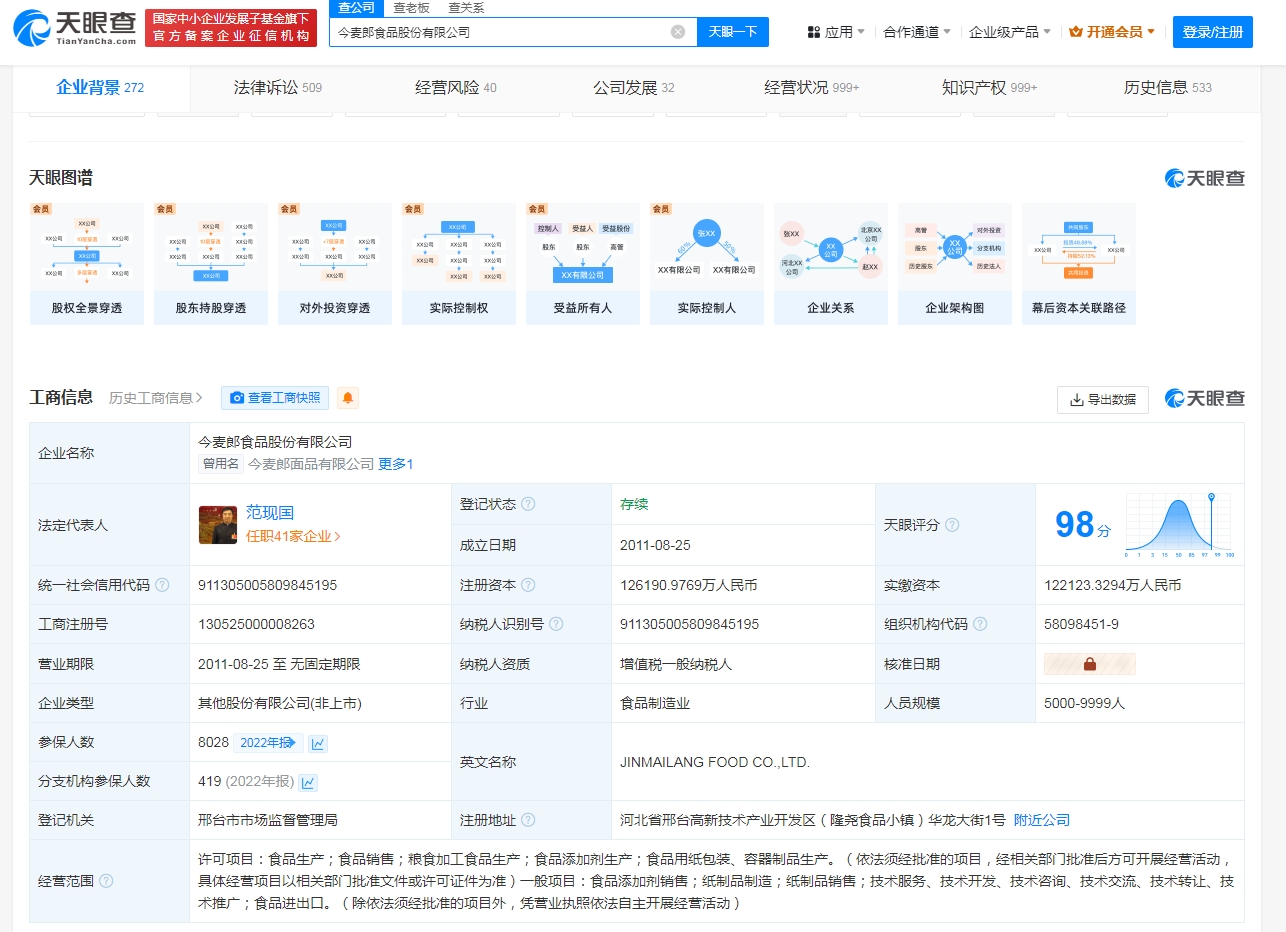
Task: Click help icon next to 天眼评分
Action: tap(952, 525)
